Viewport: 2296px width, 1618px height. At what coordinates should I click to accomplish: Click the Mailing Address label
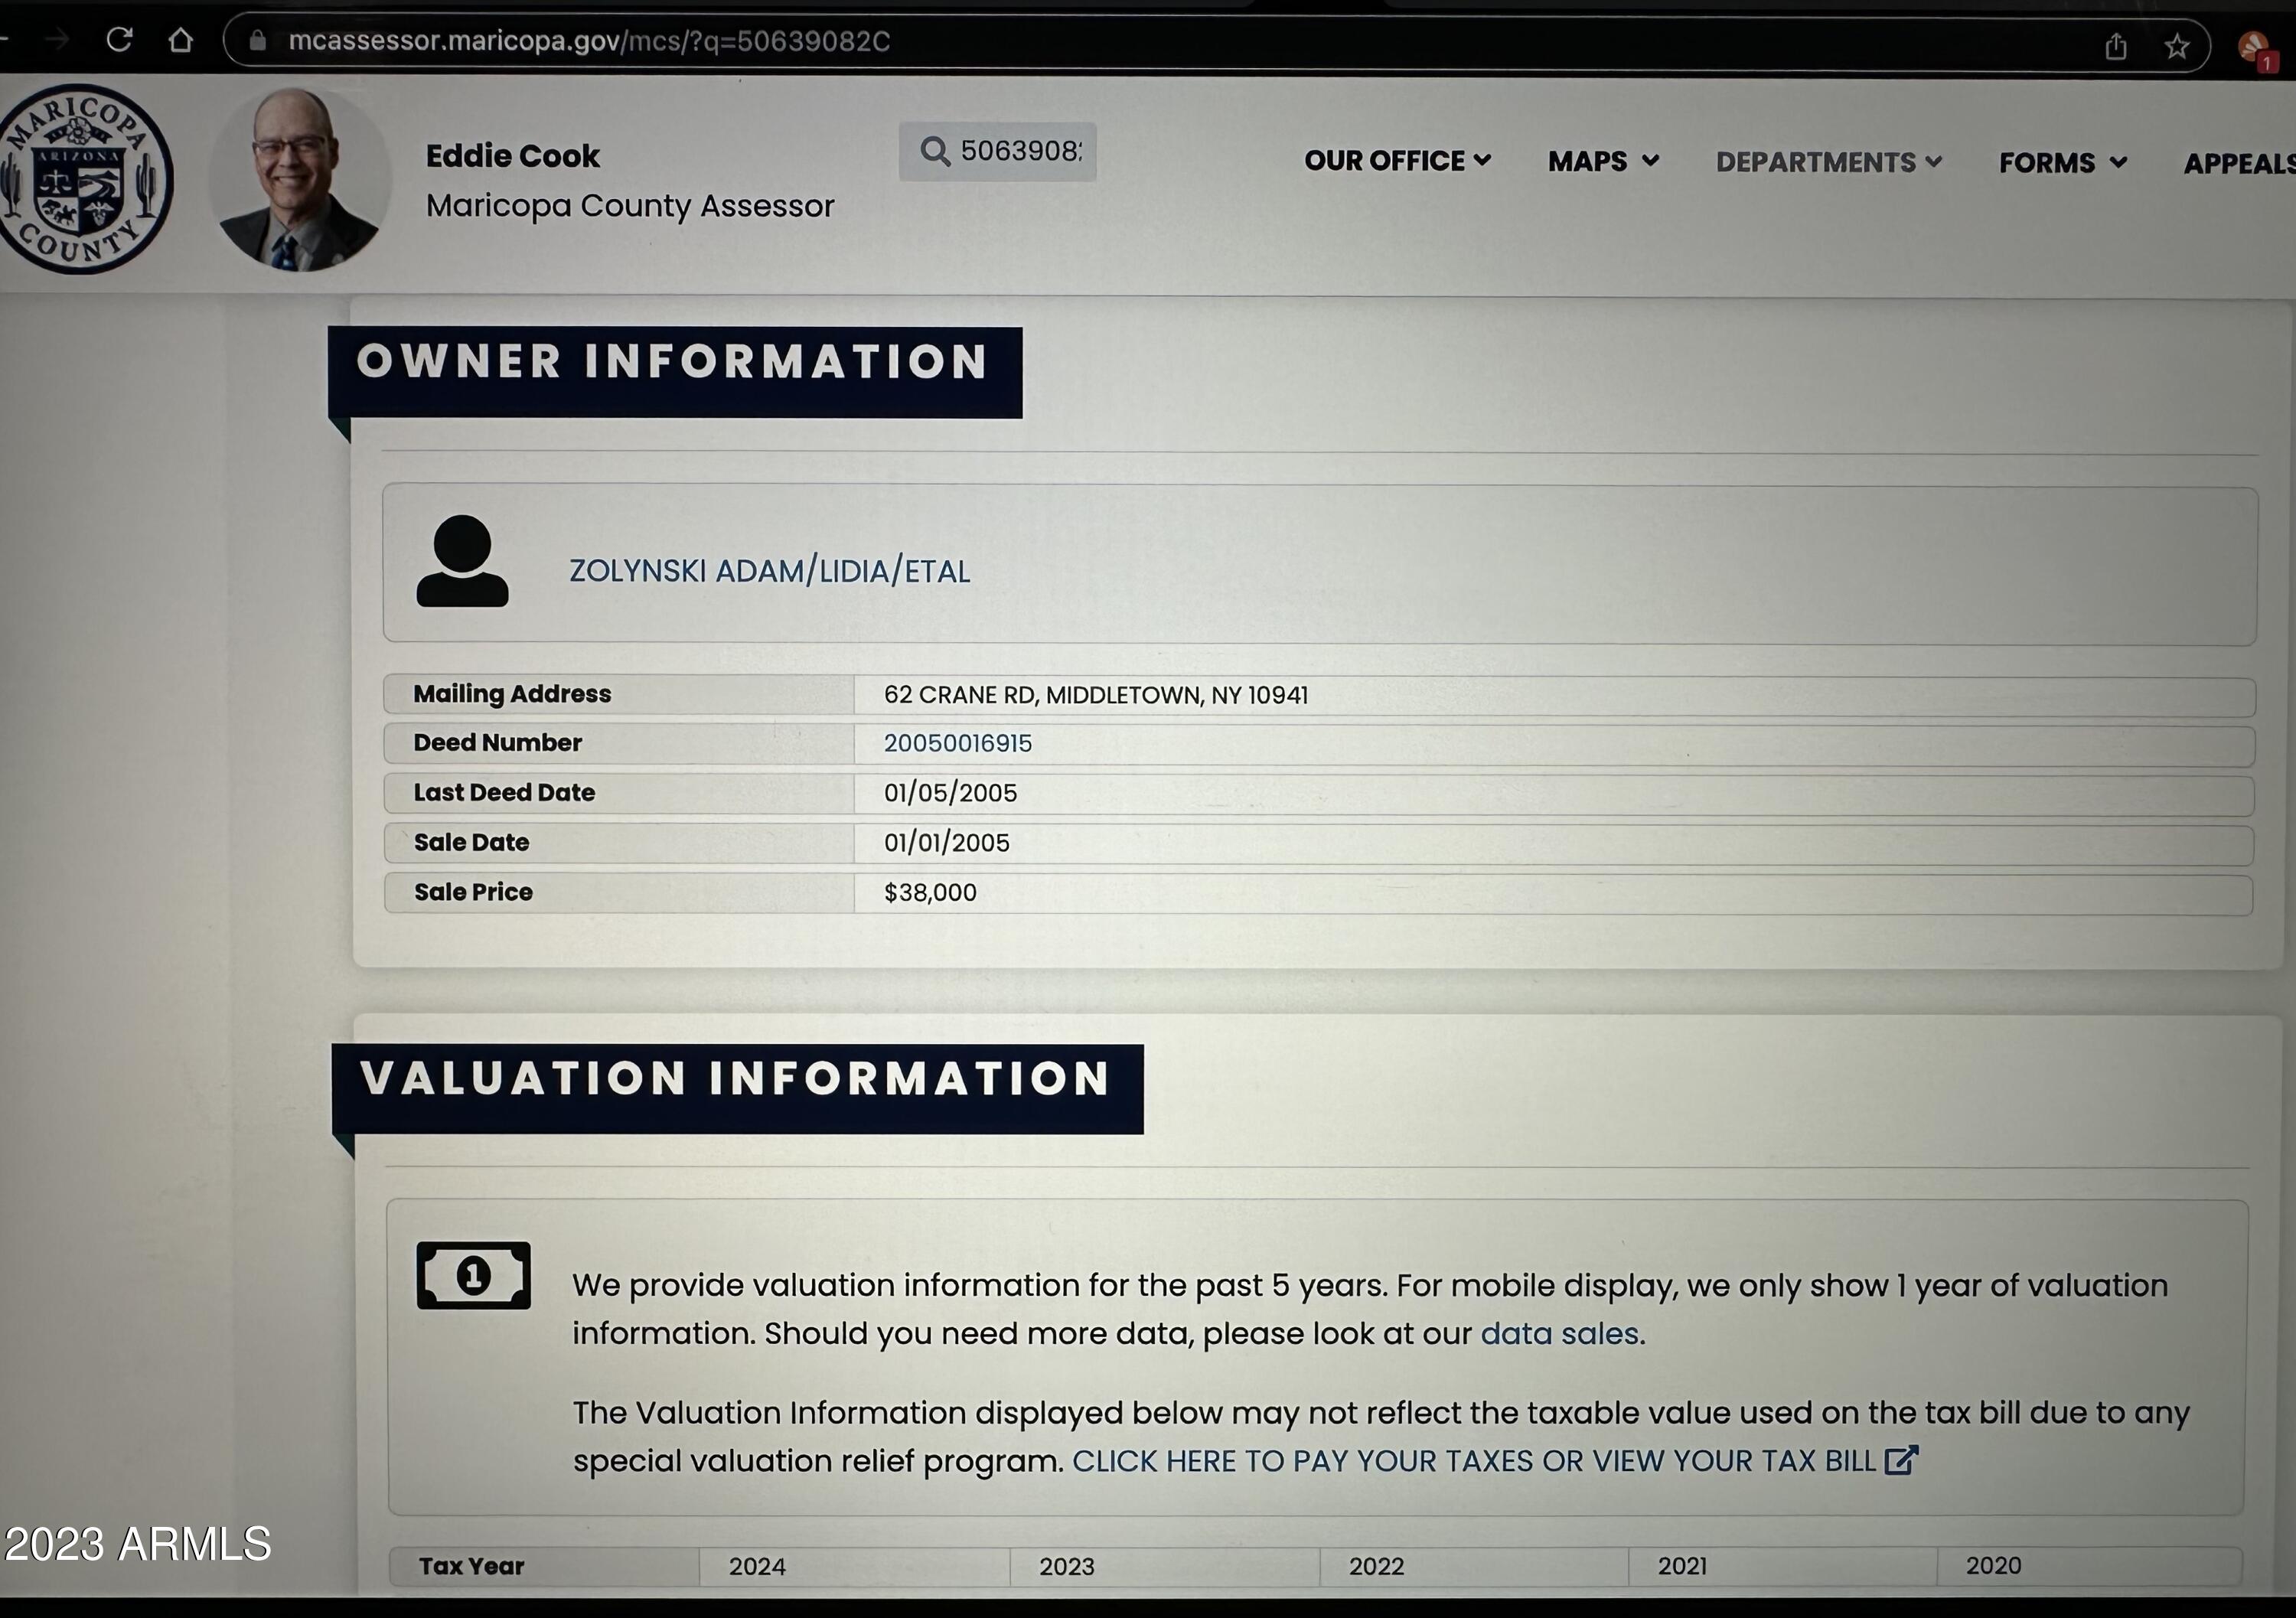pos(512,694)
